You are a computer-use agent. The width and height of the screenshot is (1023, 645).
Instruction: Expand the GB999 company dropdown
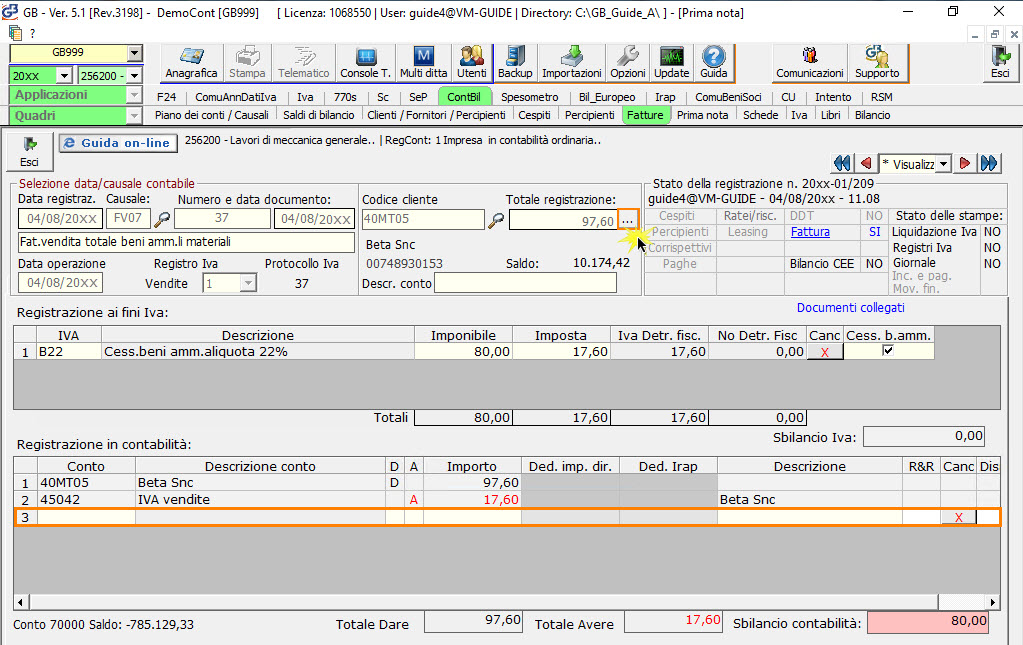(x=134, y=53)
